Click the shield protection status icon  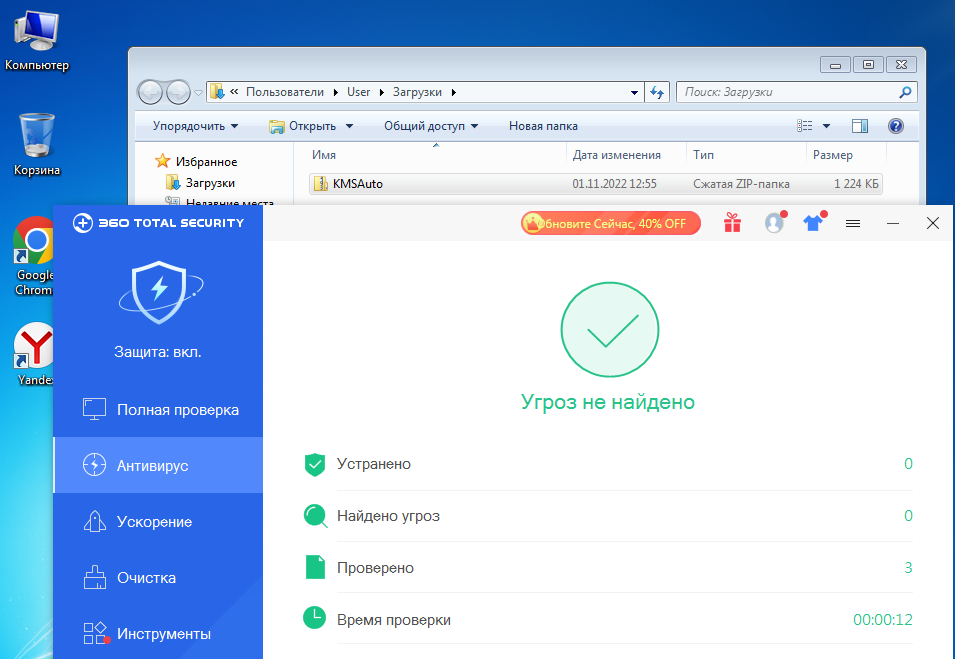160,292
